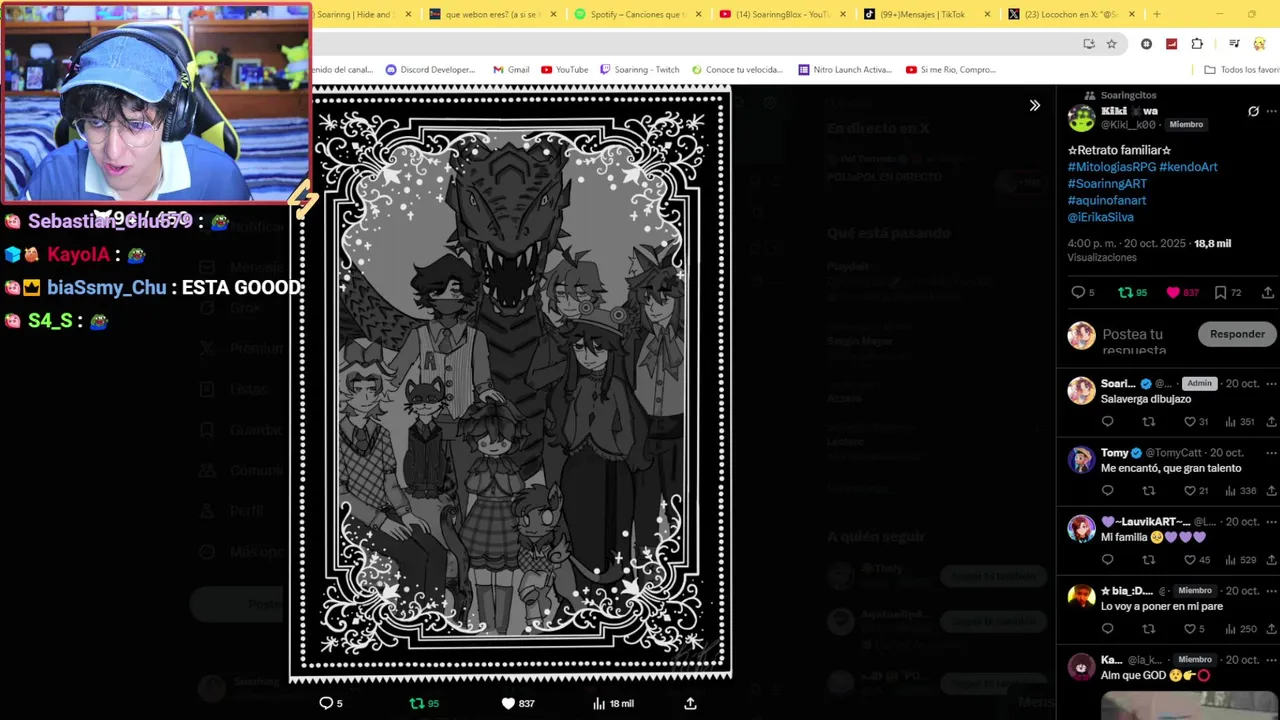Open the @iErikaSilva mention
The width and height of the screenshot is (1280, 720).
coord(1101,217)
